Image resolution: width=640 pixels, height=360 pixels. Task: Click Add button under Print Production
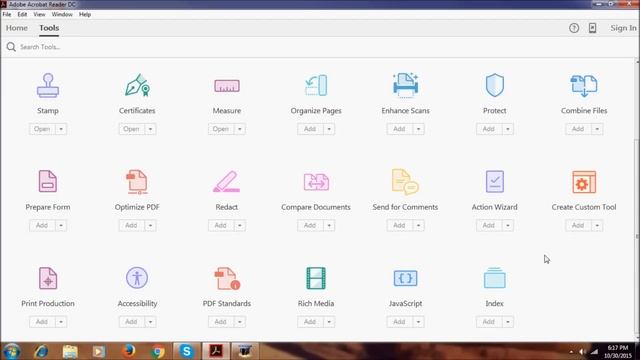pyautogui.click(x=42, y=322)
